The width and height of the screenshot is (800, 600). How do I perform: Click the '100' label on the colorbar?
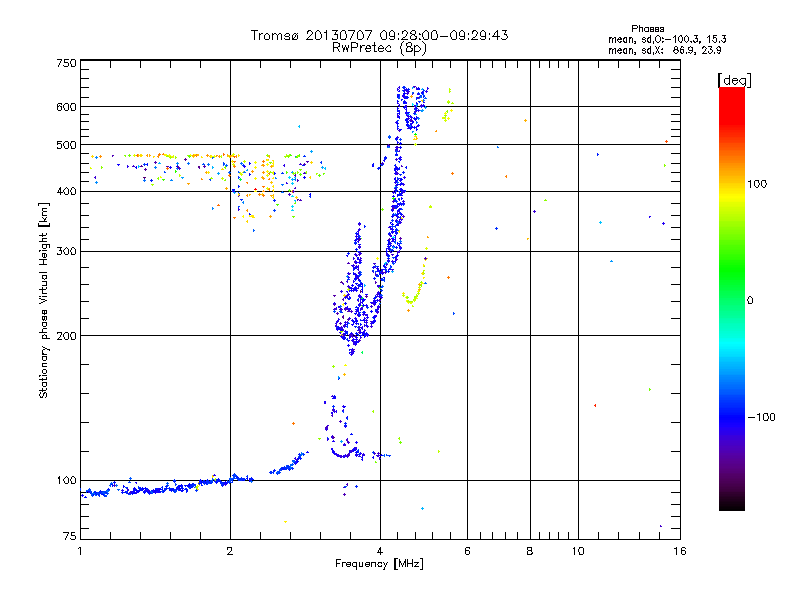[757, 184]
